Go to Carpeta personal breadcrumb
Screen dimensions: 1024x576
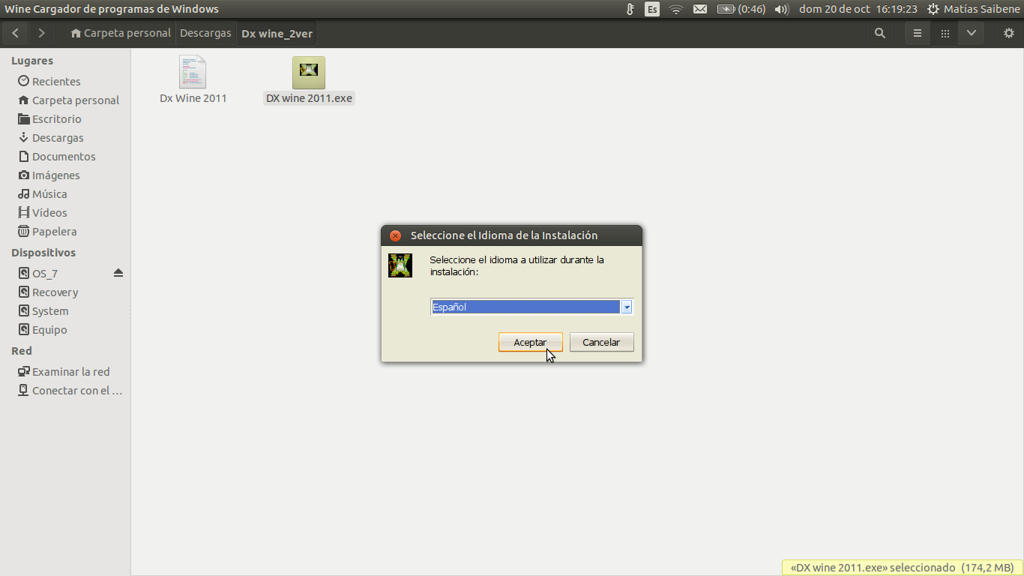click(x=121, y=33)
